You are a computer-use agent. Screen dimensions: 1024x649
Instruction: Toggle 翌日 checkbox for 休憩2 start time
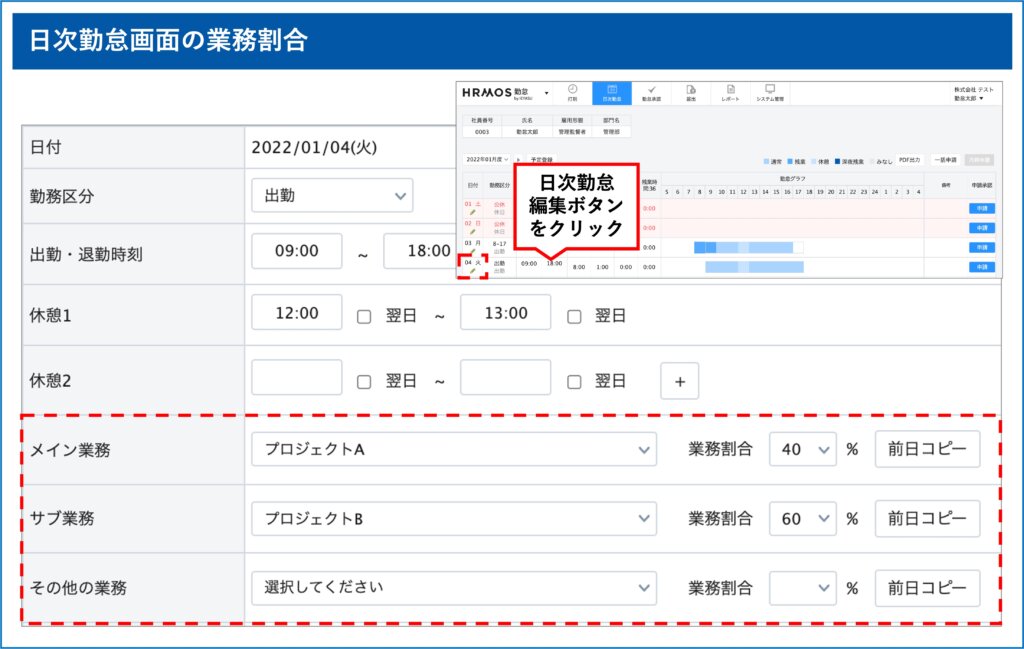[x=364, y=381]
